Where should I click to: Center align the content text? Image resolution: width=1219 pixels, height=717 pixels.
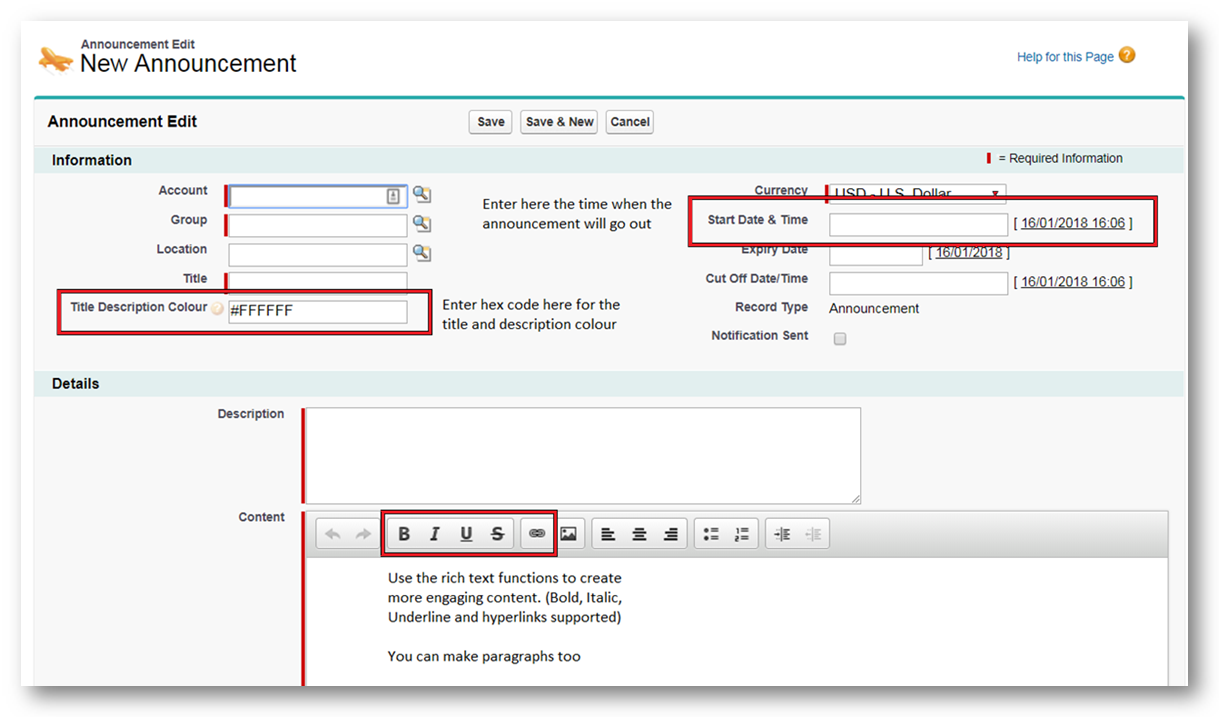coord(639,534)
